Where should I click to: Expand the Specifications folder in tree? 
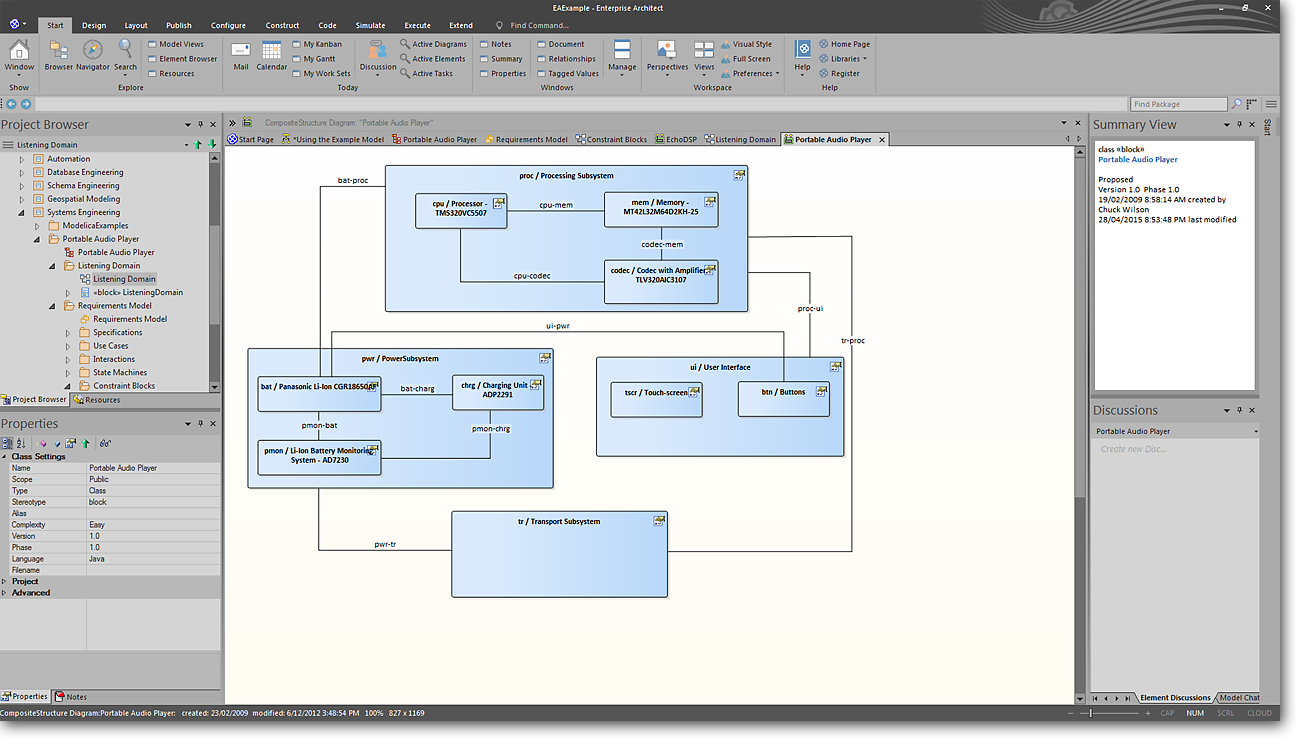[x=69, y=333]
